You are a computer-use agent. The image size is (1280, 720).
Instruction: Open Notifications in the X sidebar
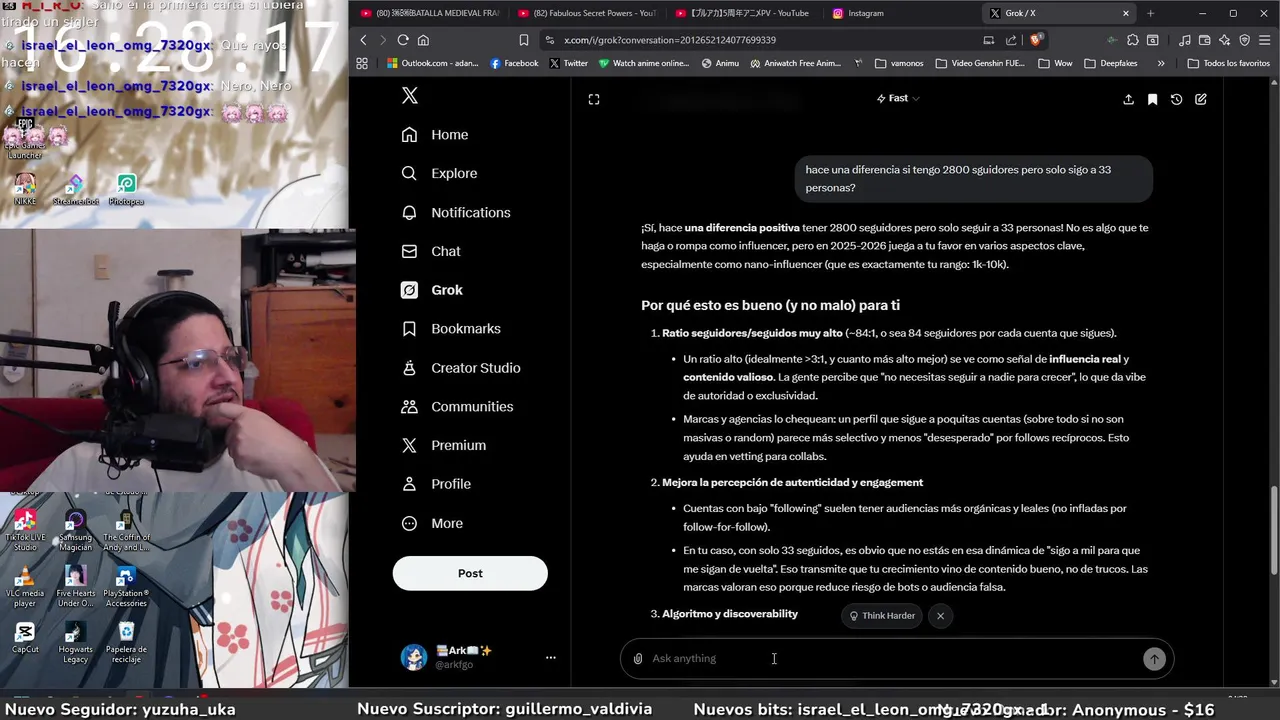(x=455, y=212)
